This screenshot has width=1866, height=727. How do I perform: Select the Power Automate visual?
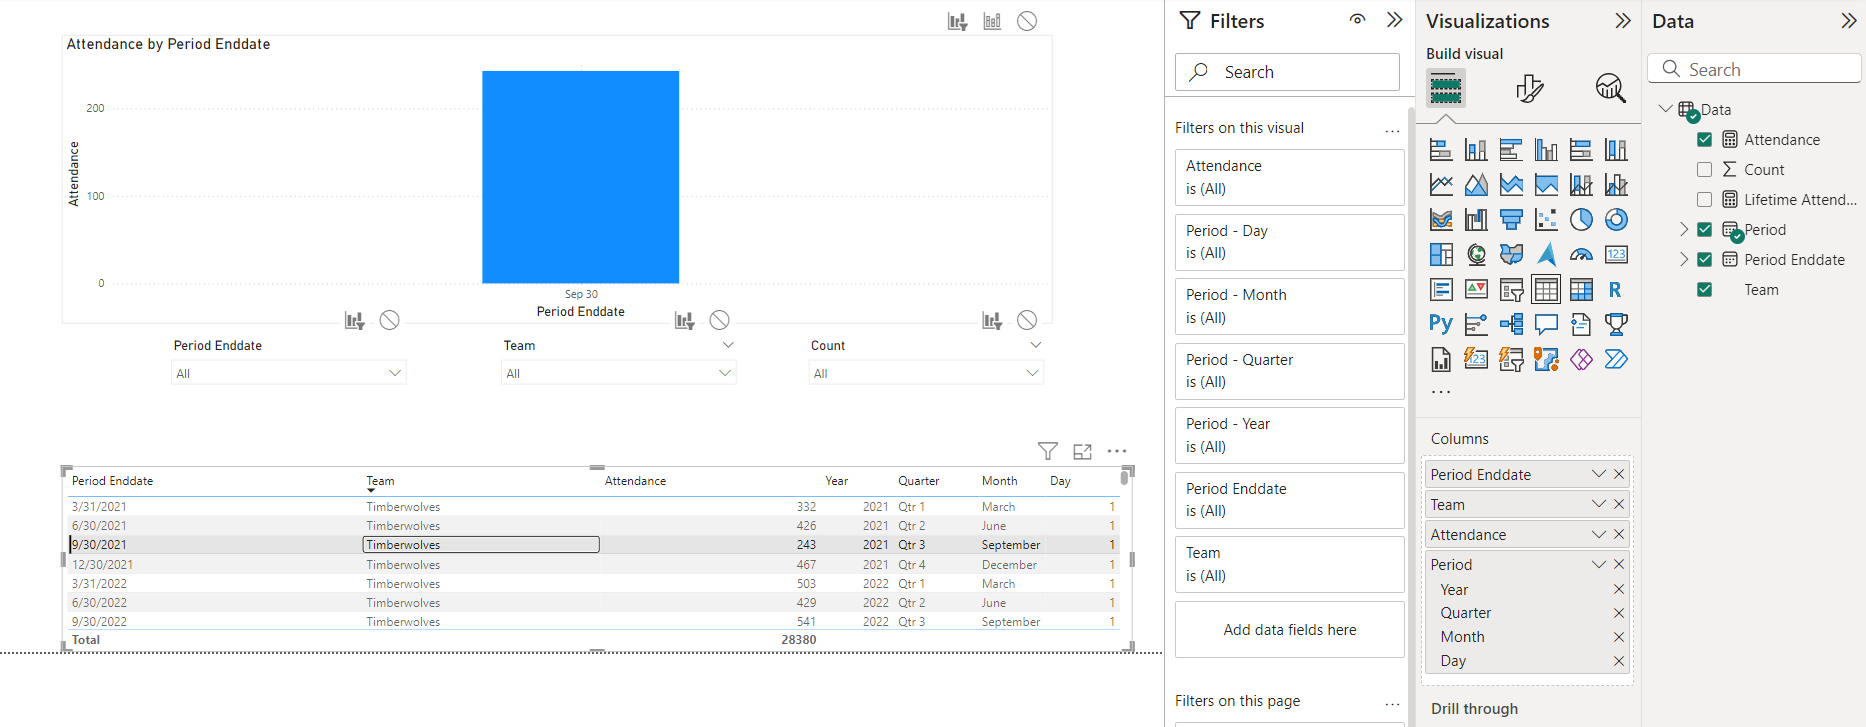pos(1616,359)
